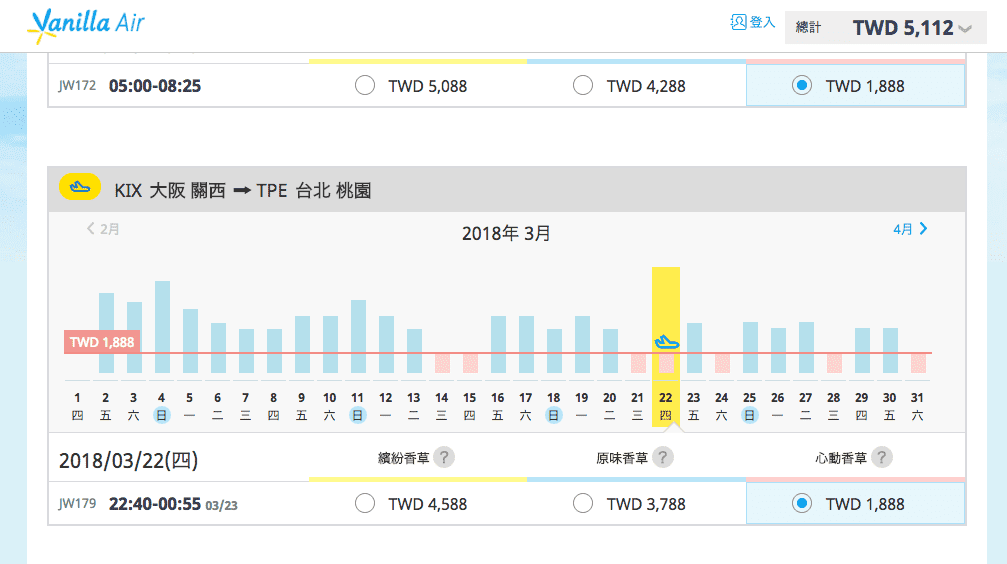Select TWD 1,888 fare for JW179
This screenshot has width=1007, height=564.
point(801,504)
